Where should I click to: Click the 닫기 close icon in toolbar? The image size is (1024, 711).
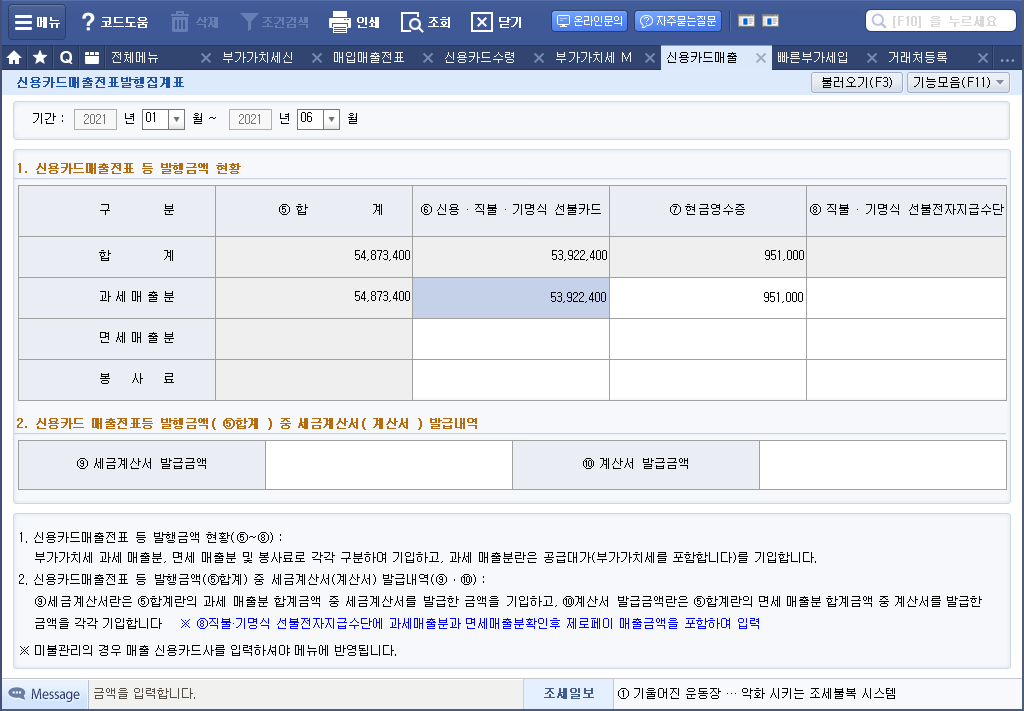[x=482, y=21]
